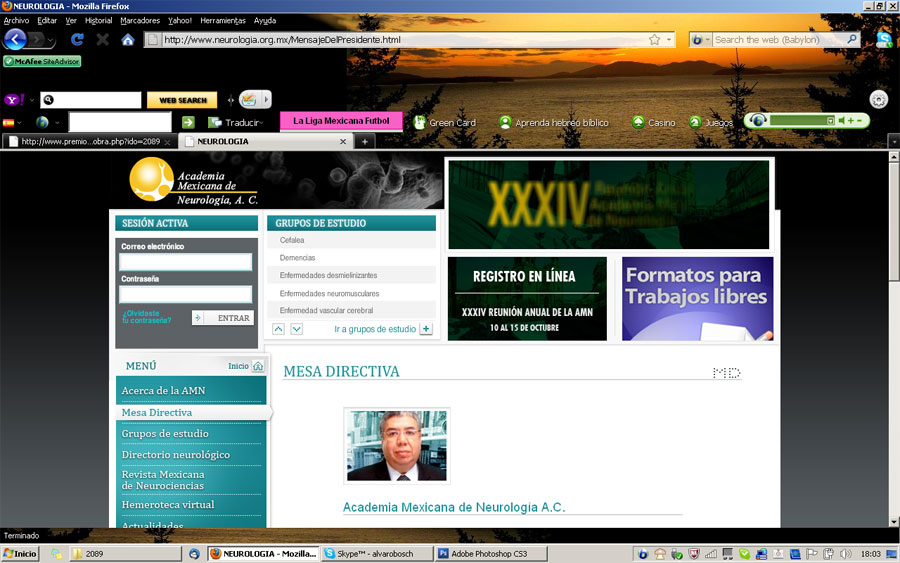Image resolution: width=900 pixels, height=563 pixels.
Task: Click the search magnifier in Babylon box
Action: 852,40
